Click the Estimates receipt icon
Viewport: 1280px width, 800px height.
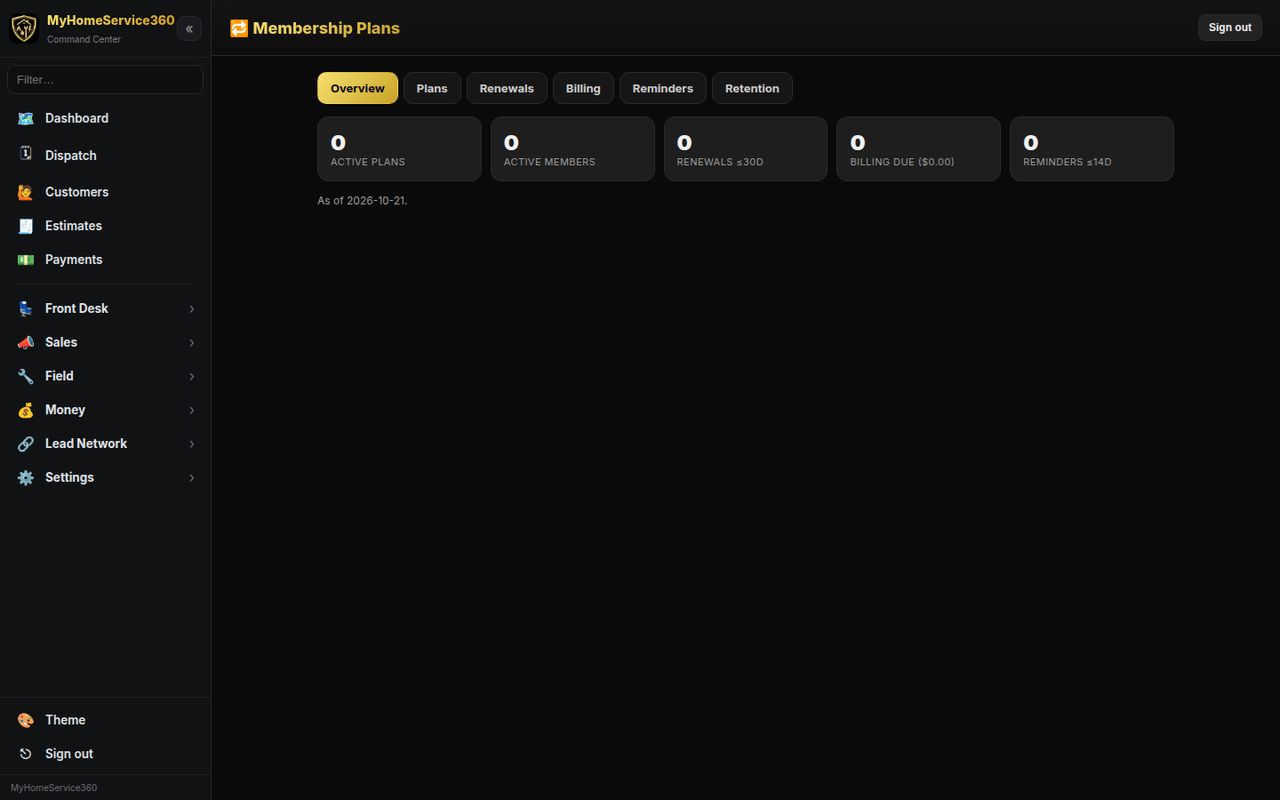[x=26, y=226]
